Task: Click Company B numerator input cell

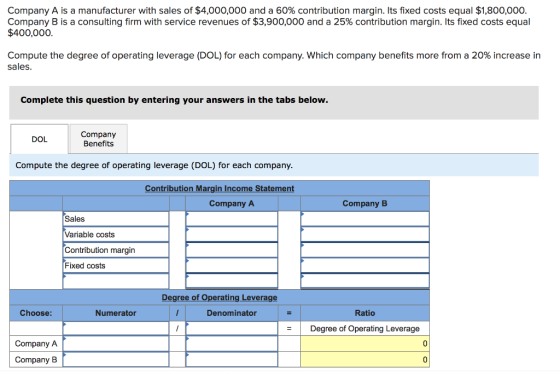Action: coord(116,359)
